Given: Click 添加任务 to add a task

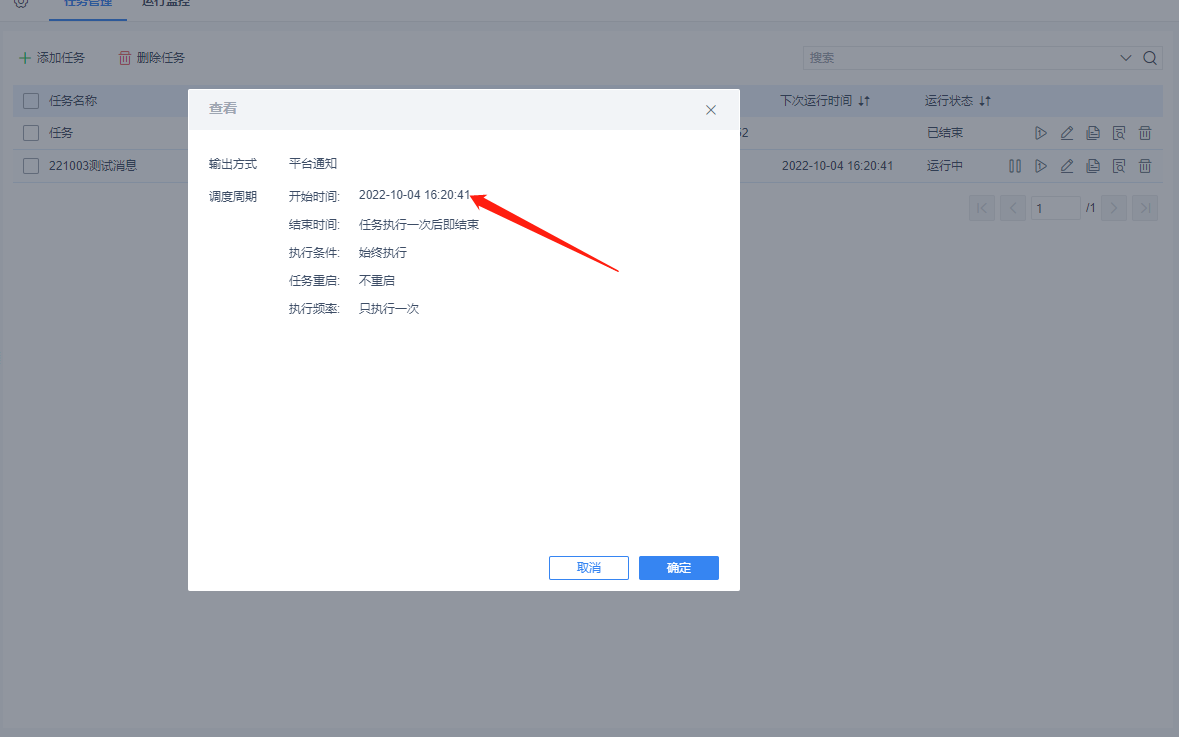Looking at the screenshot, I should coord(52,58).
